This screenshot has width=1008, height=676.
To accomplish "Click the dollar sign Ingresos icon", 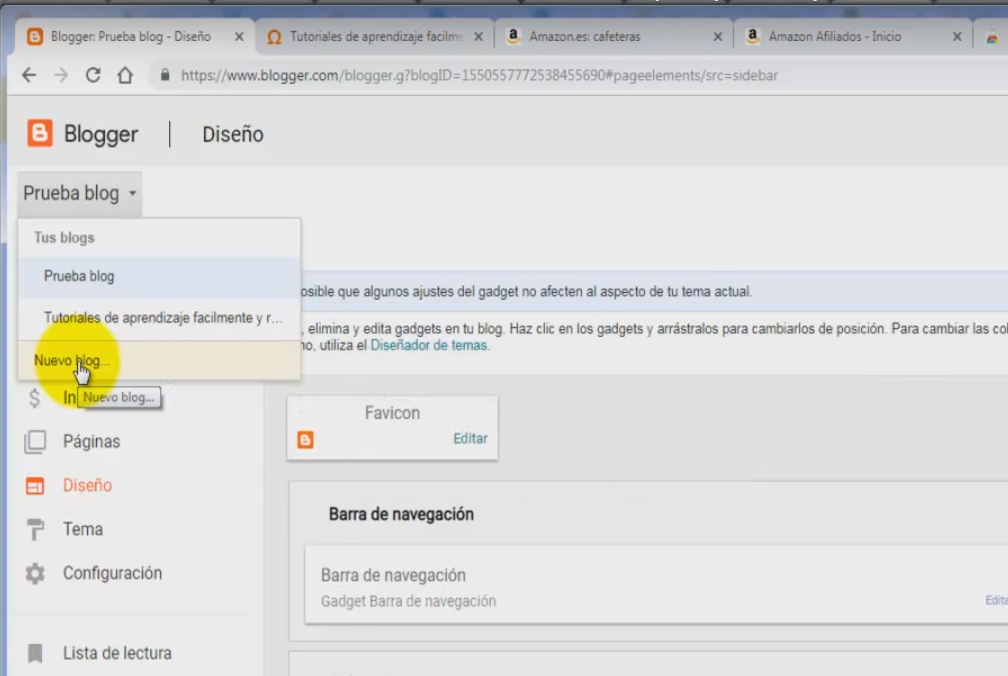I will 35,398.
